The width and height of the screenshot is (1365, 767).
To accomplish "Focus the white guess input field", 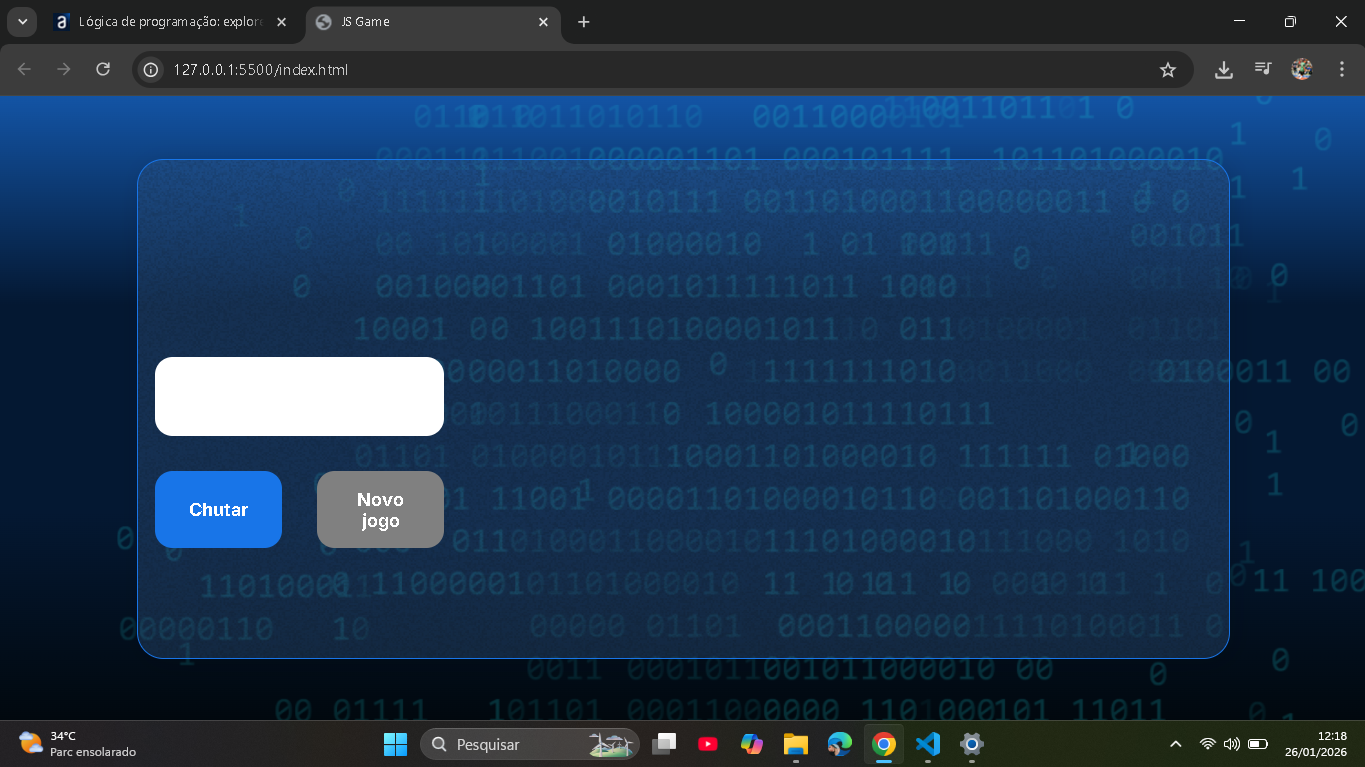I will click(x=299, y=396).
